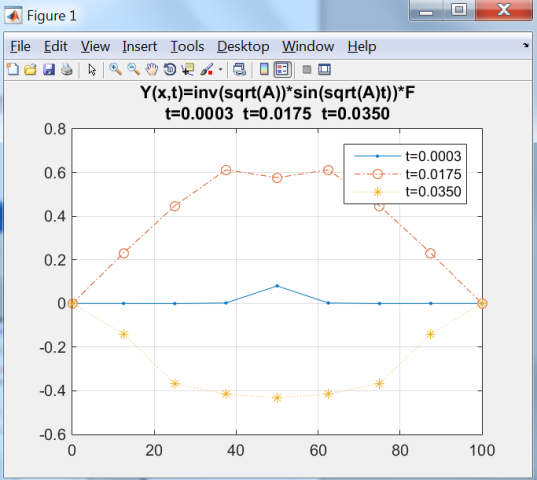Activate the Pan hand tool
The width and height of the screenshot is (537, 480).
pos(151,70)
